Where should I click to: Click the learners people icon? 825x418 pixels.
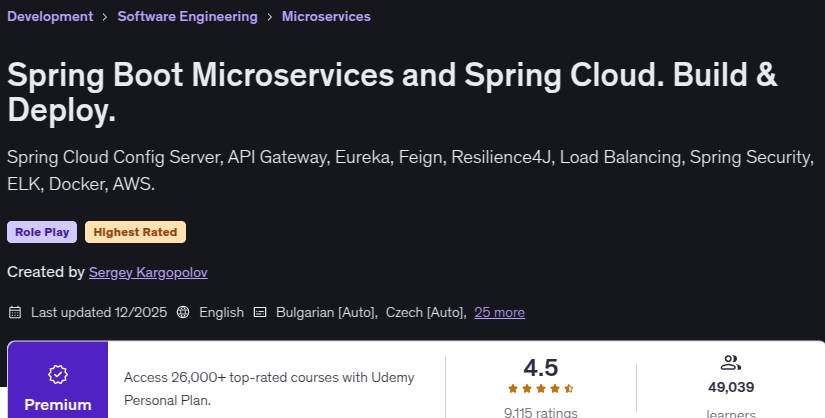click(x=731, y=363)
